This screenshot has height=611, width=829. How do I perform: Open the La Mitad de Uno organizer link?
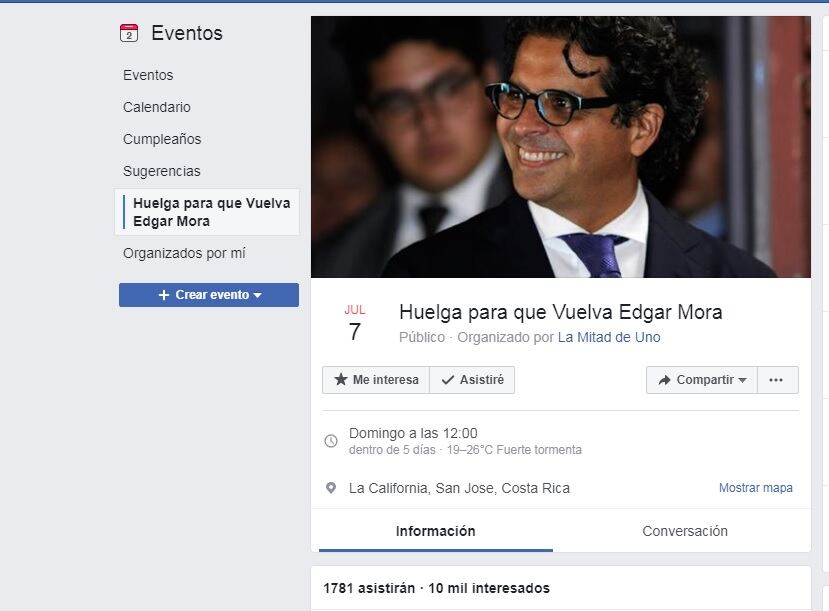pos(609,337)
